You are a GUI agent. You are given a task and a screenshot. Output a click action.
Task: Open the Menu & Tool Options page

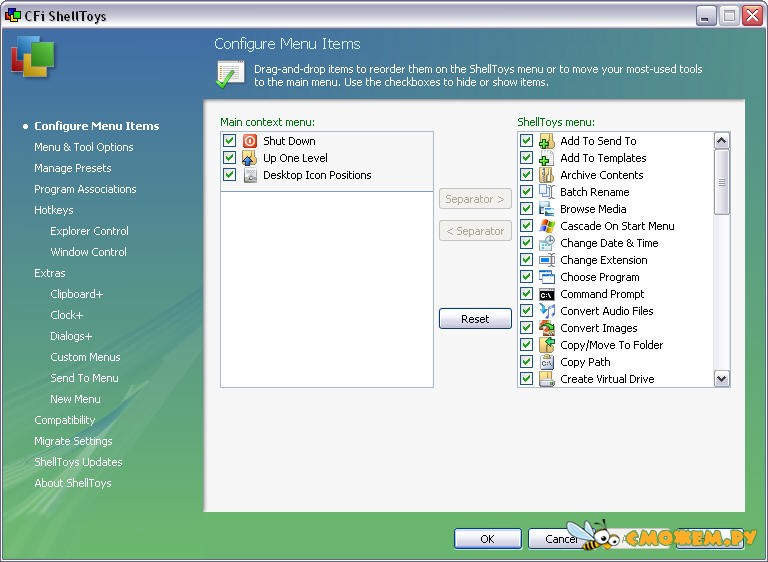pos(84,147)
